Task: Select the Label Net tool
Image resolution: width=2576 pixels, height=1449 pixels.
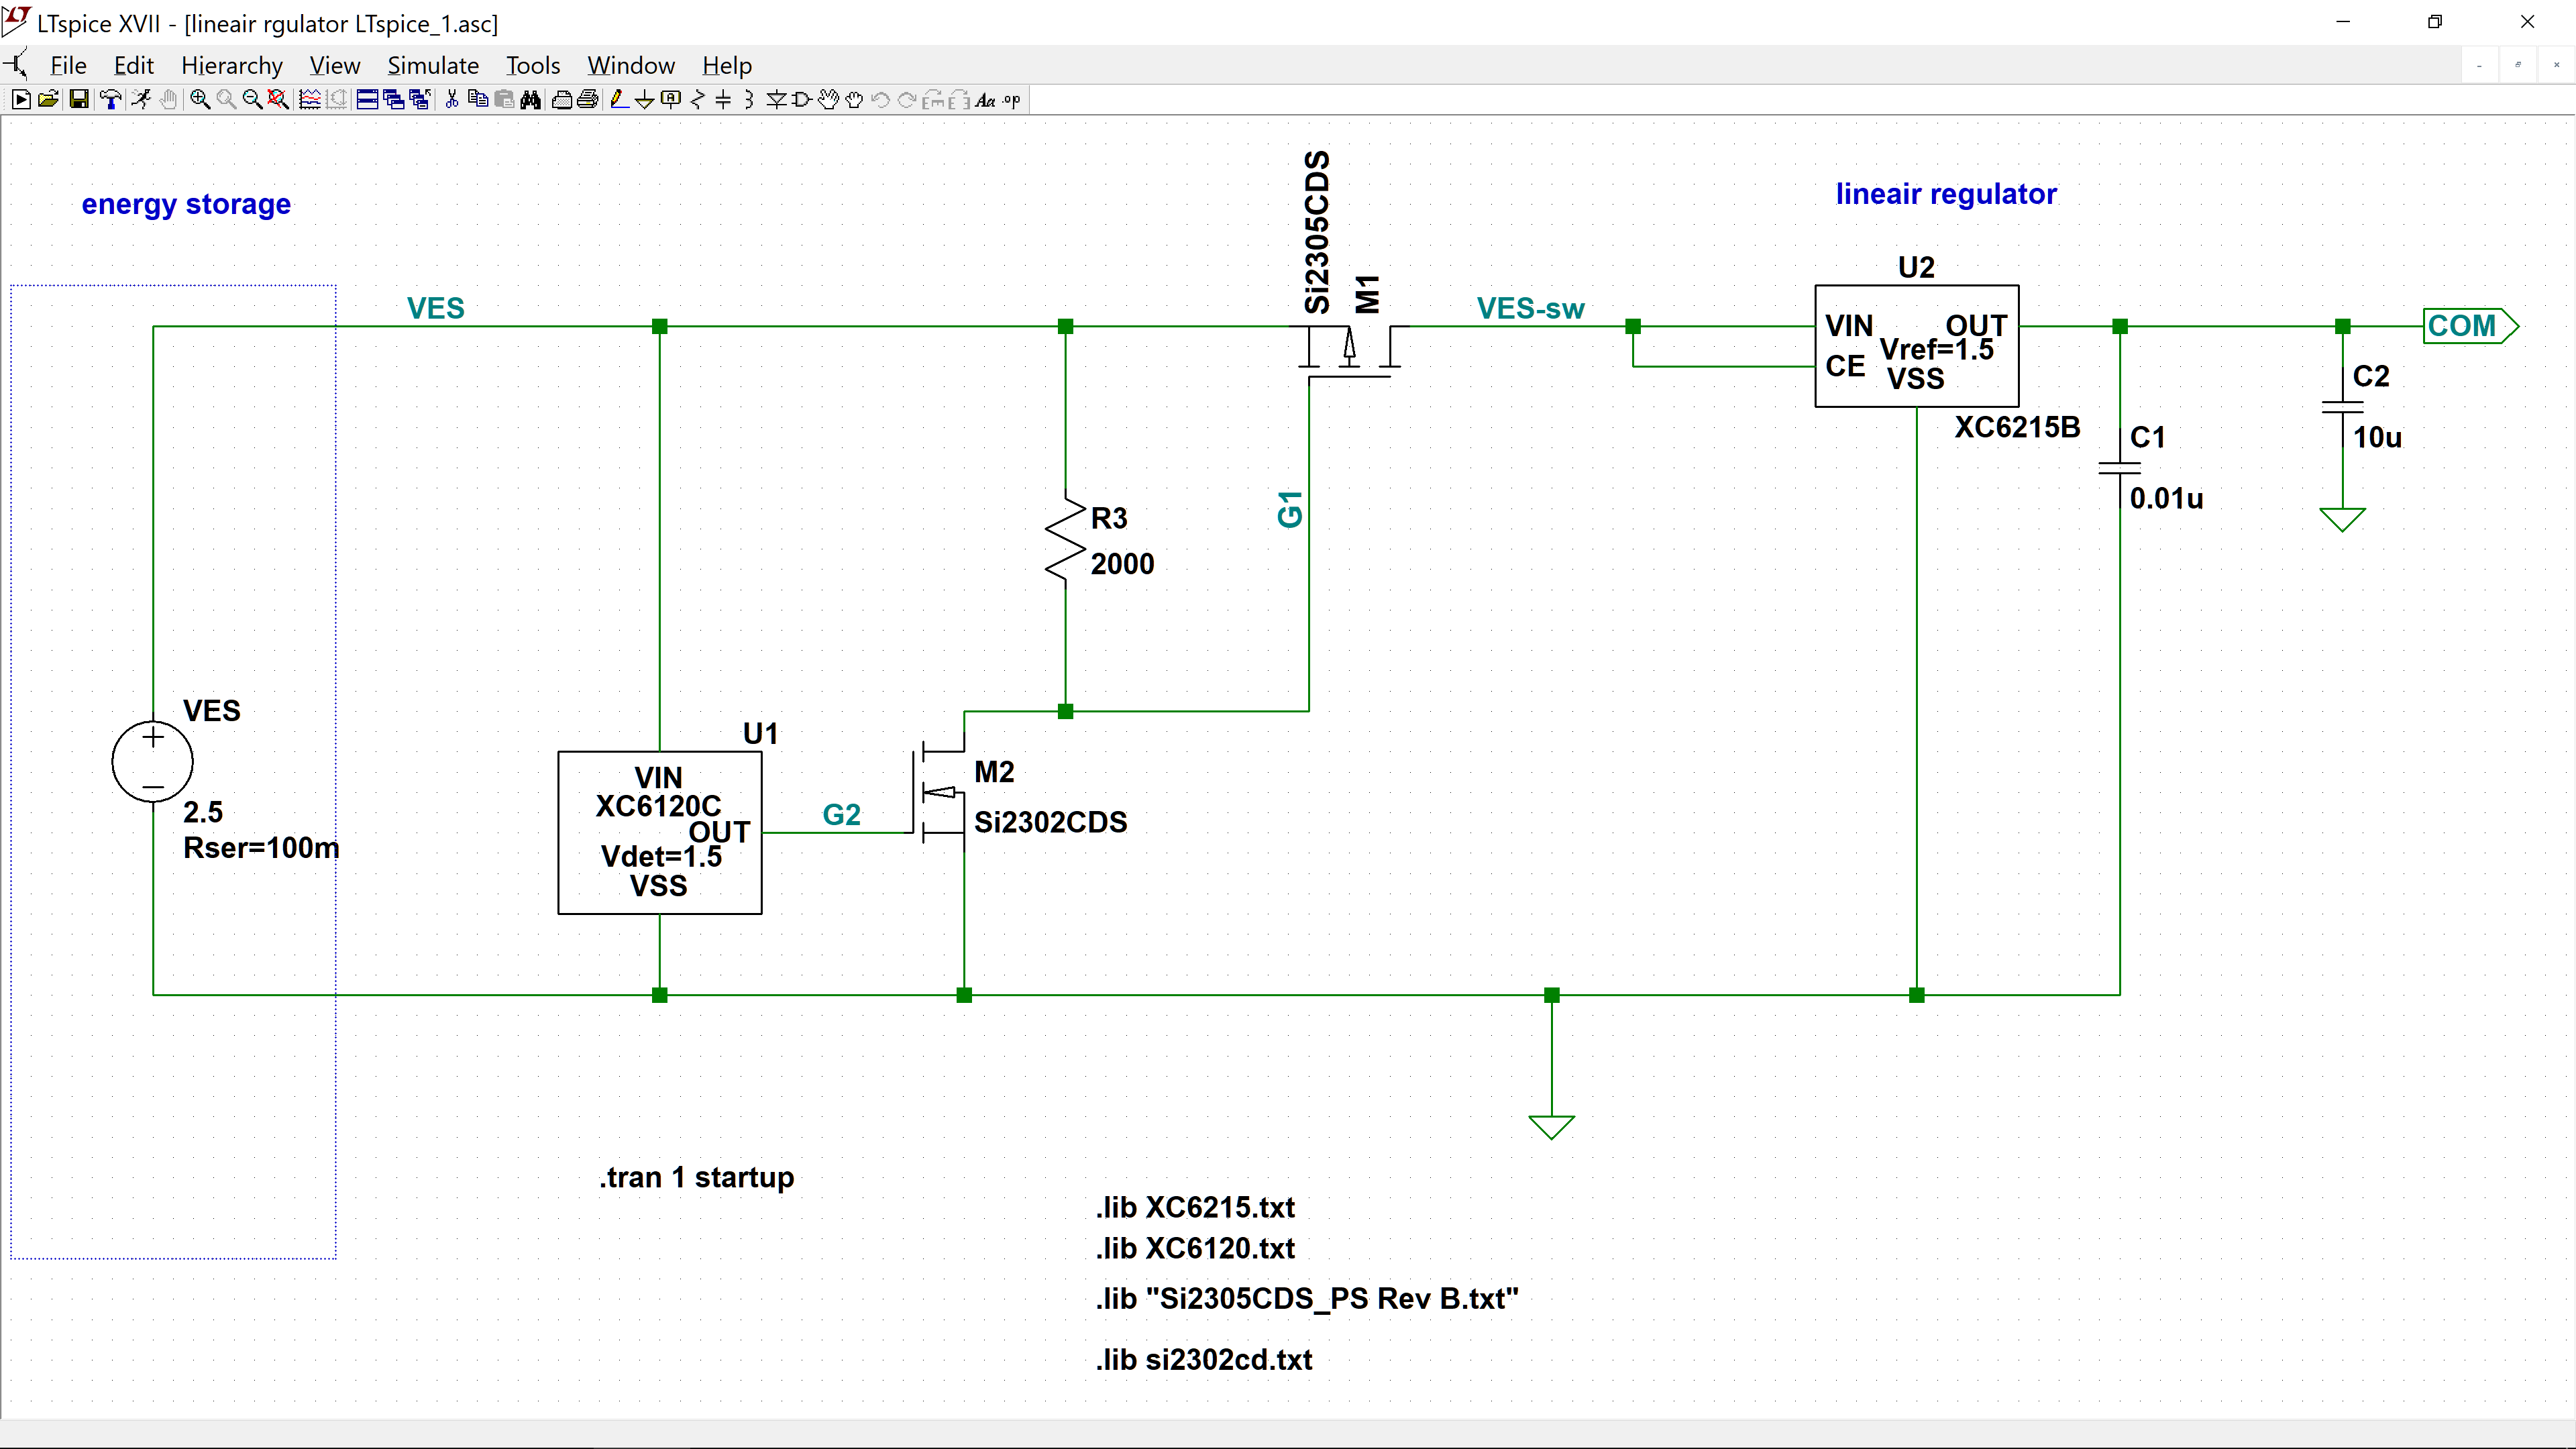Action: (x=671, y=100)
